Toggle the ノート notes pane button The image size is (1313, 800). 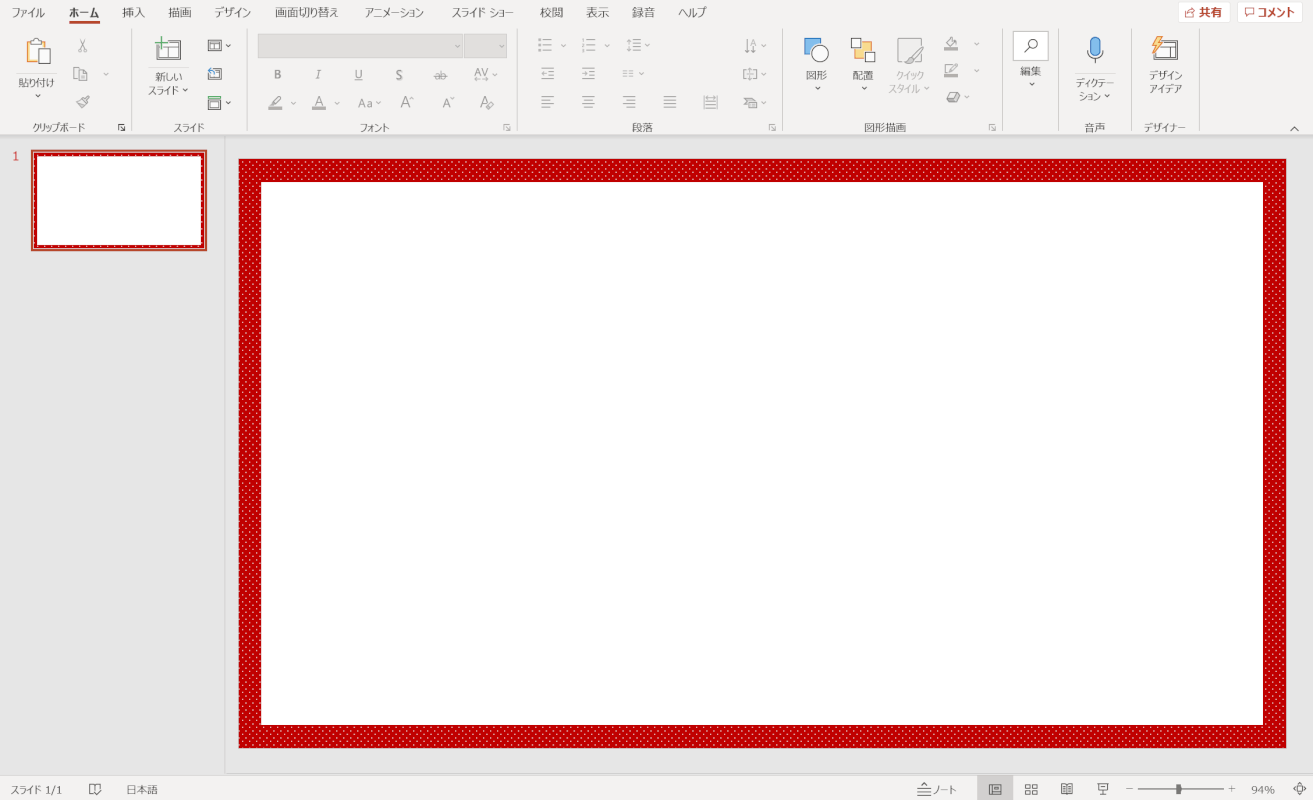pyautogui.click(x=937, y=789)
